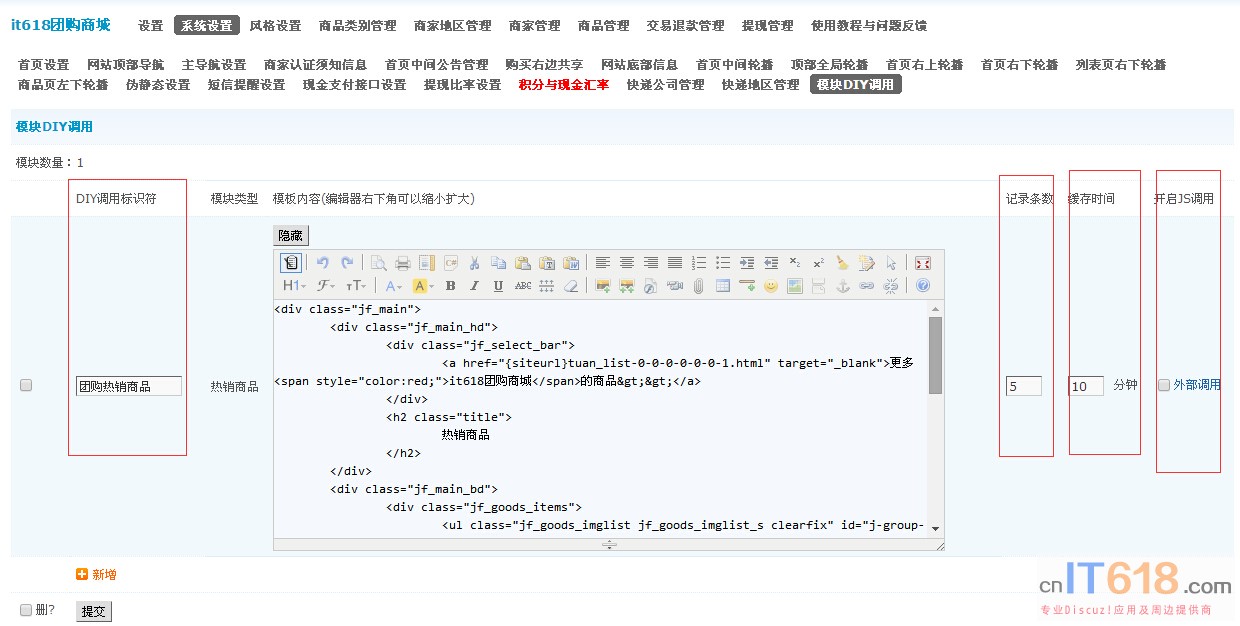Viewport: 1240px width, 626px height.
Task: Apply bold formatting in editor
Action: [x=450, y=286]
